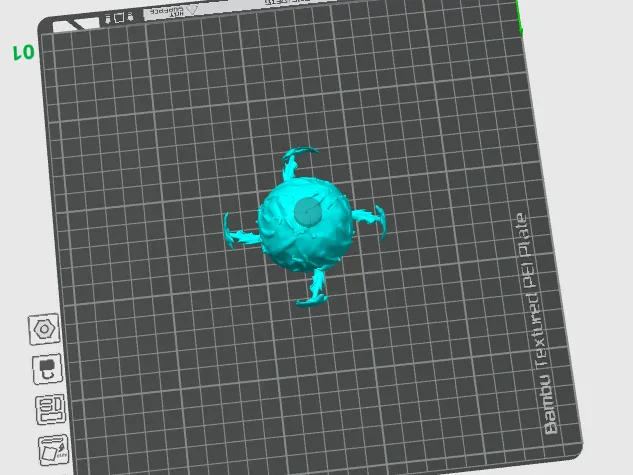Toggle the plate lock icon
633x475 pixels.
coord(48,369)
